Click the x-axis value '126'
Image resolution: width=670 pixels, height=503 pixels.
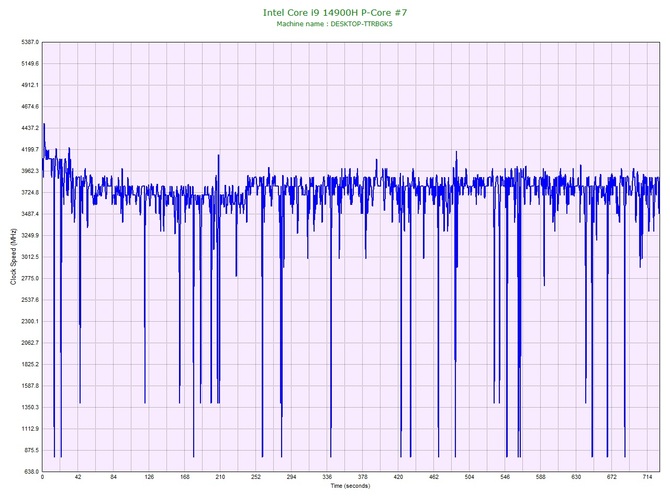[x=149, y=477]
